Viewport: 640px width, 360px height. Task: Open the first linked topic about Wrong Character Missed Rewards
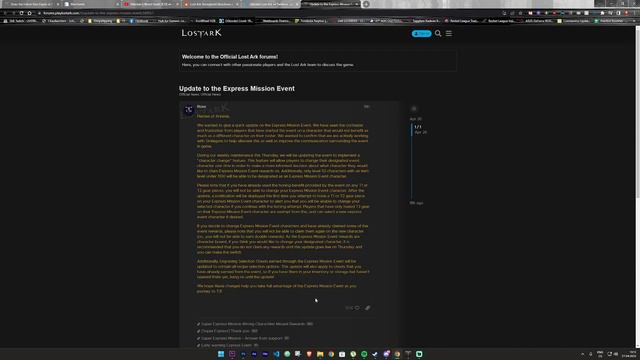coord(256,324)
